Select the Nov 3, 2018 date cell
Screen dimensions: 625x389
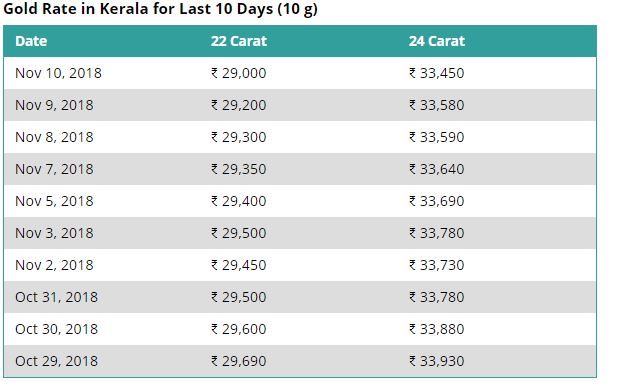coord(54,233)
